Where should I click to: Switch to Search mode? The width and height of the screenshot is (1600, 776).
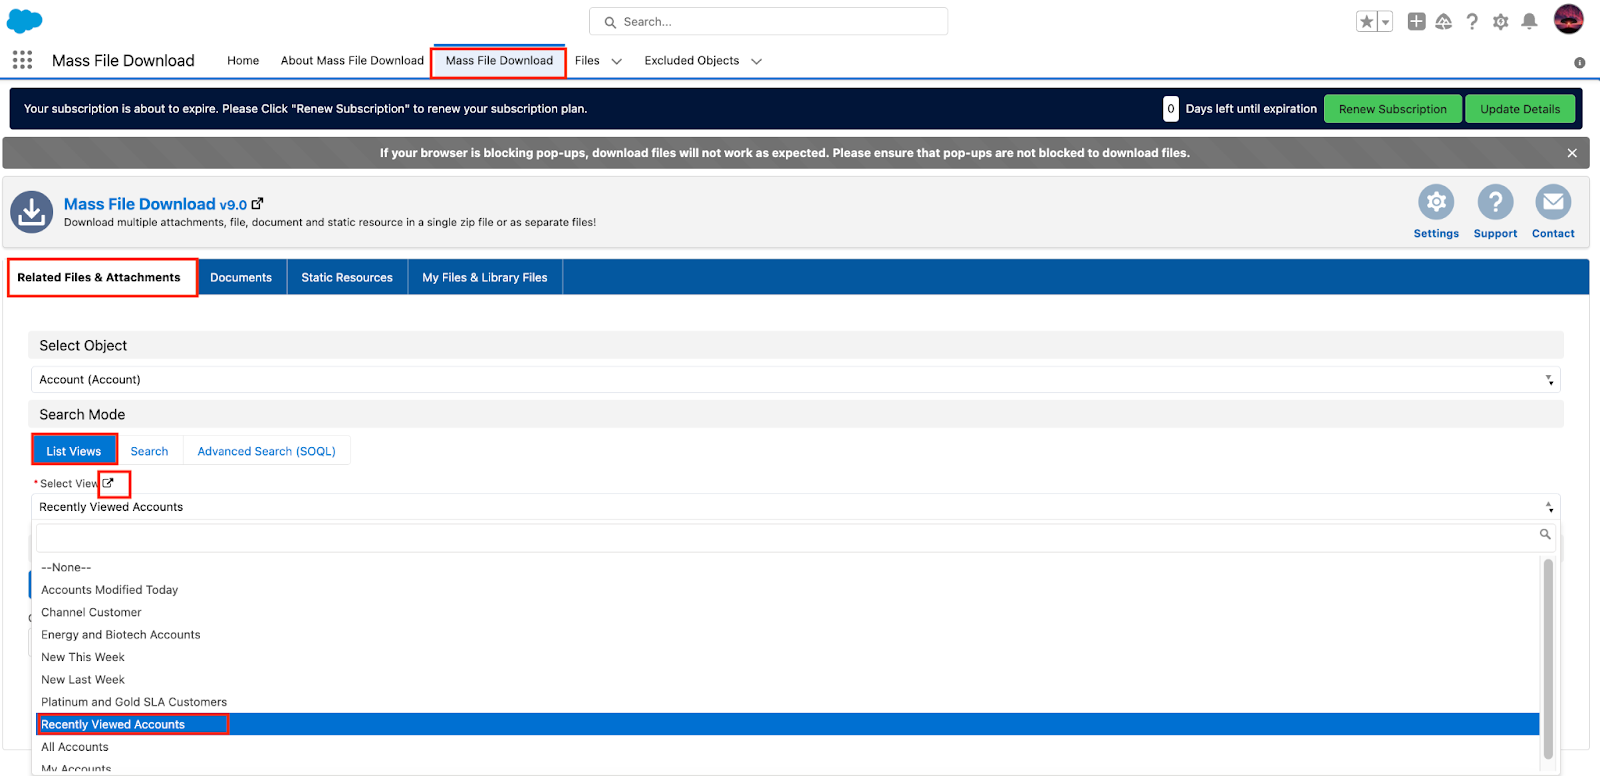click(x=149, y=451)
